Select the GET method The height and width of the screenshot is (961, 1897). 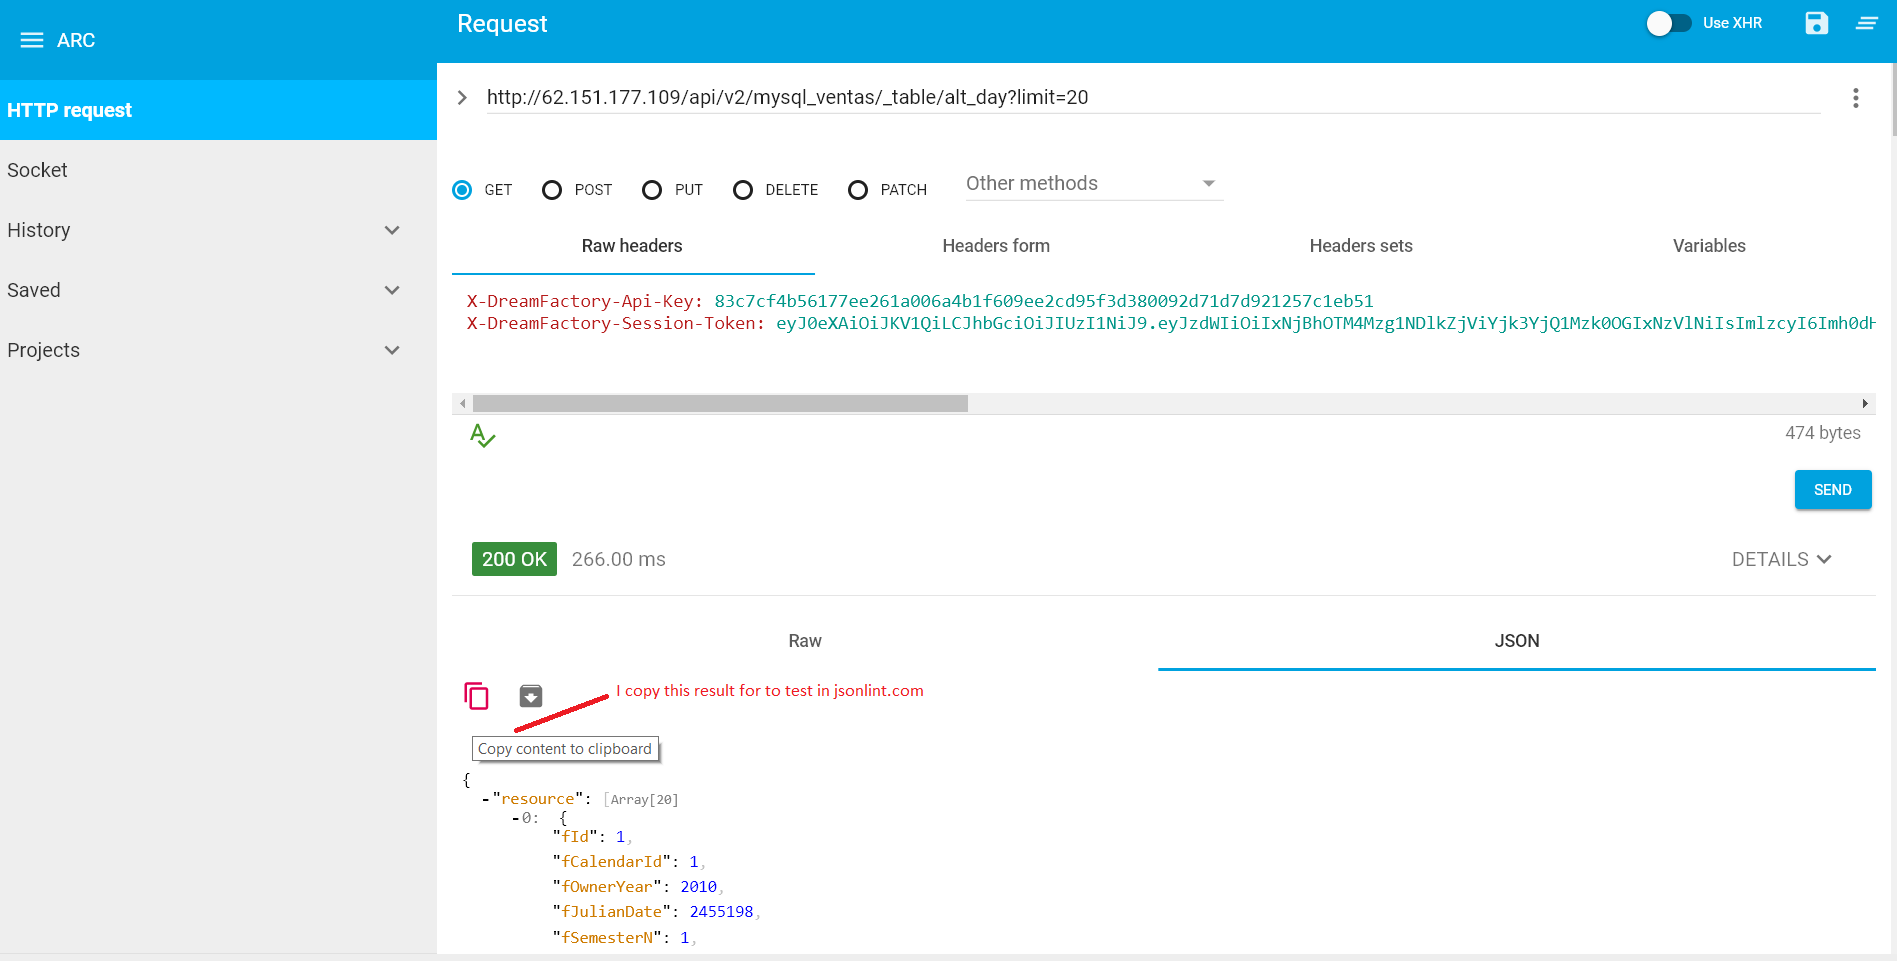click(x=462, y=190)
